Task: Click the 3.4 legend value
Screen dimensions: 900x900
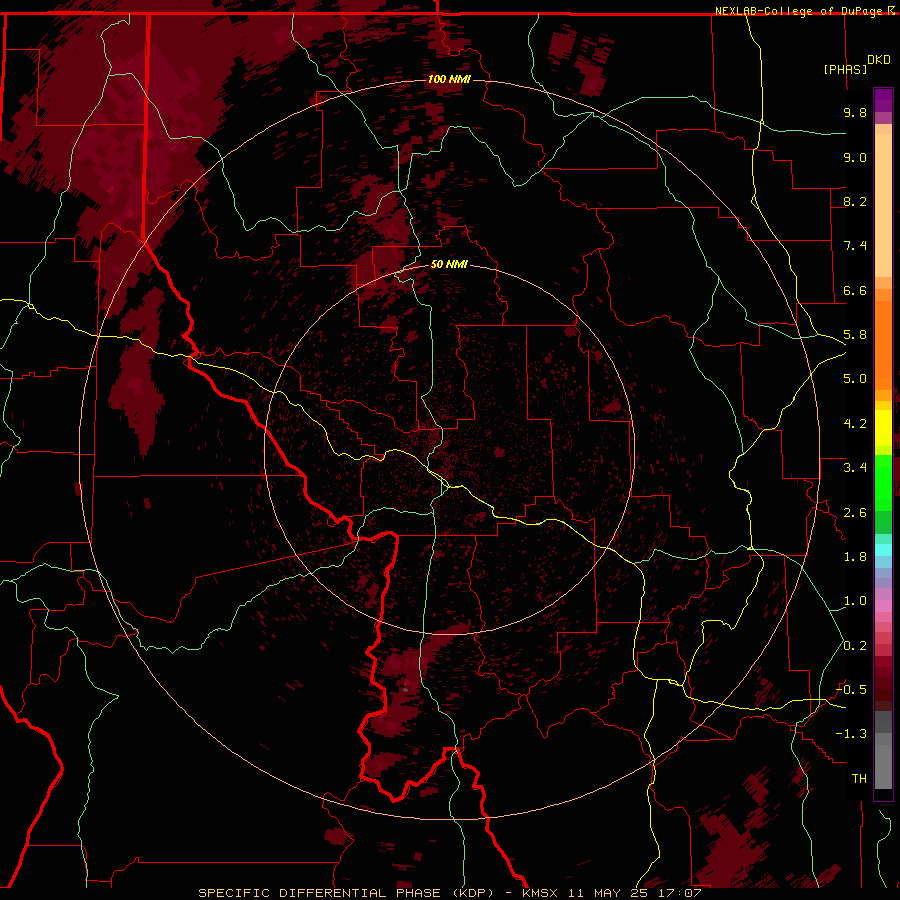Action: [x=855, y=468]
